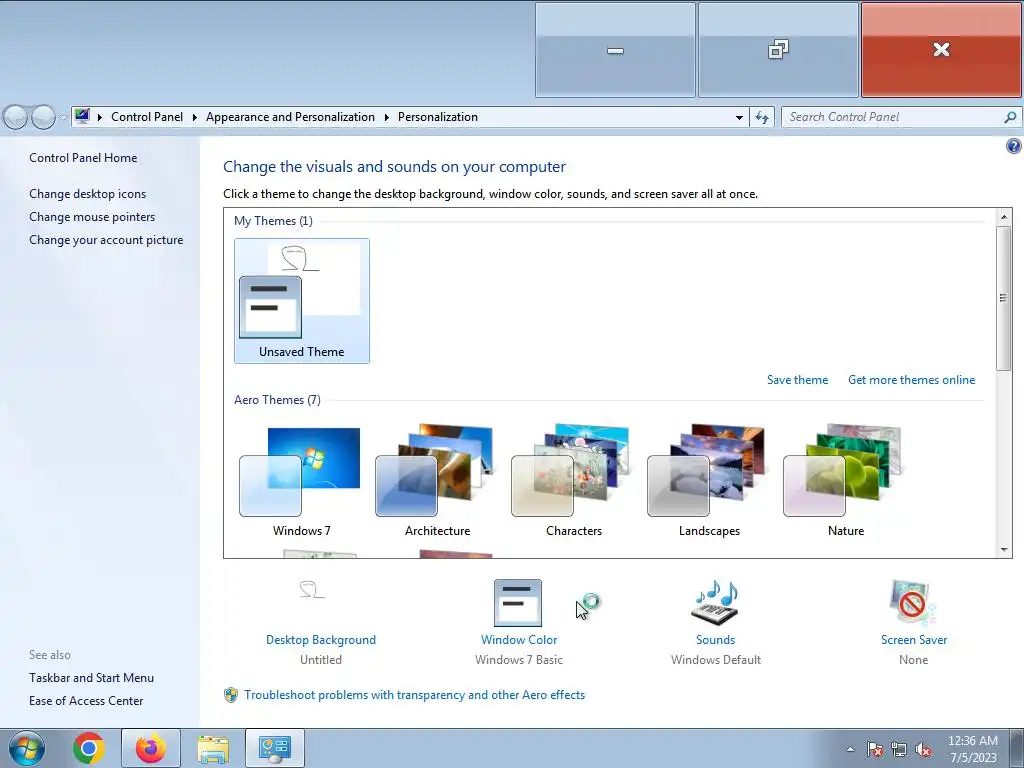This screenshot has width=1024, height=768.
Task: Open the Window Color icon
Action: point(518,603)
